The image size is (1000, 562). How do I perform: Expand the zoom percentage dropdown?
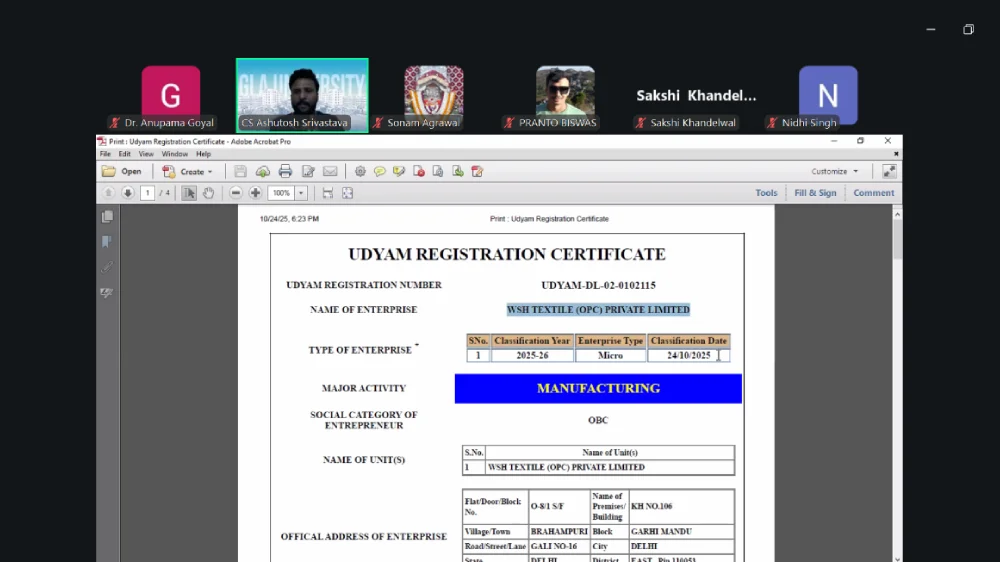coord(301,193)
